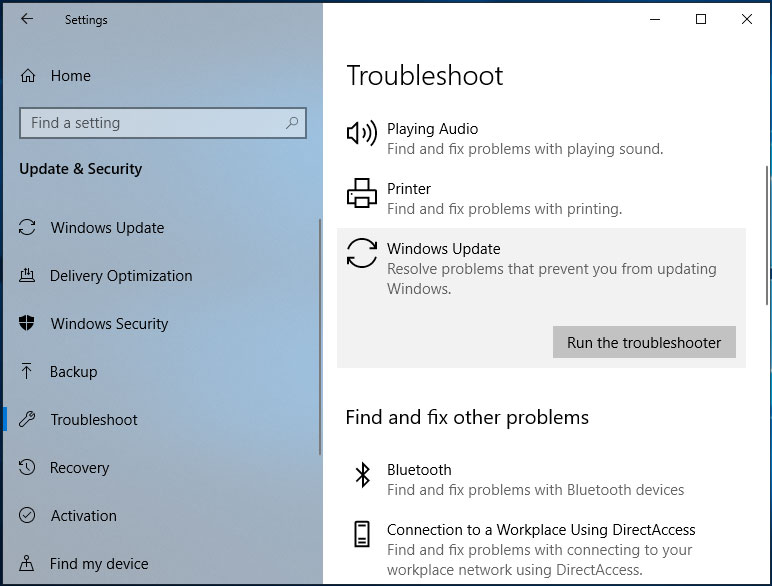Select the Playing Audio speaker icon

pos(361,133)
